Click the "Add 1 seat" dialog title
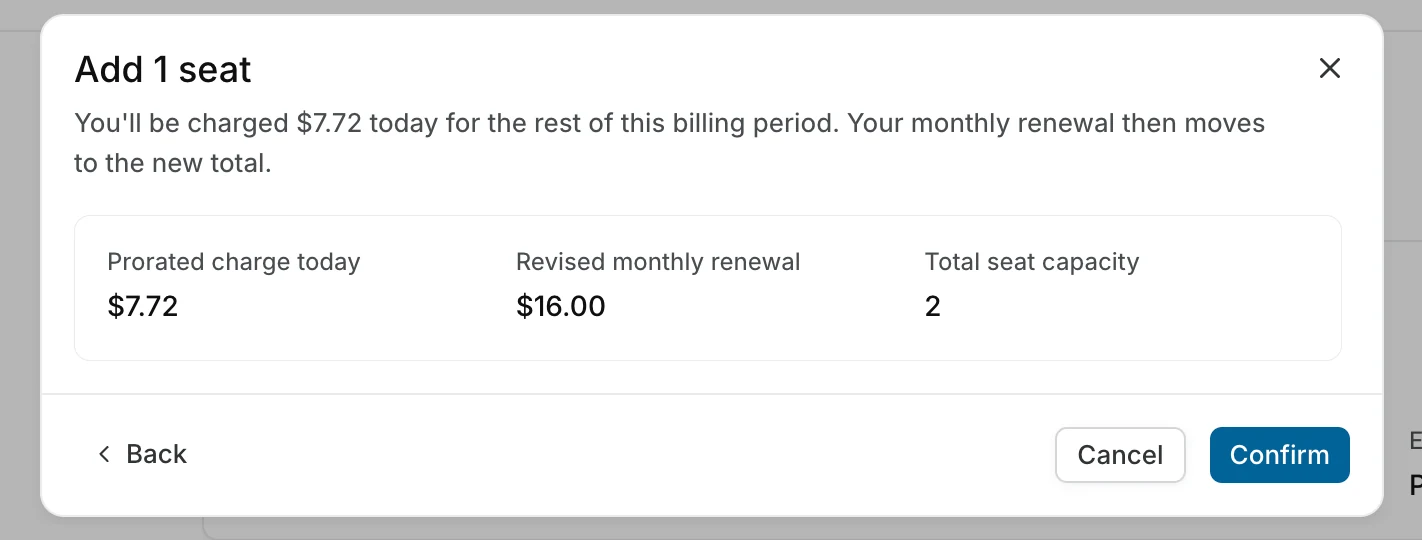1422x540 pixels. (163, 69)
